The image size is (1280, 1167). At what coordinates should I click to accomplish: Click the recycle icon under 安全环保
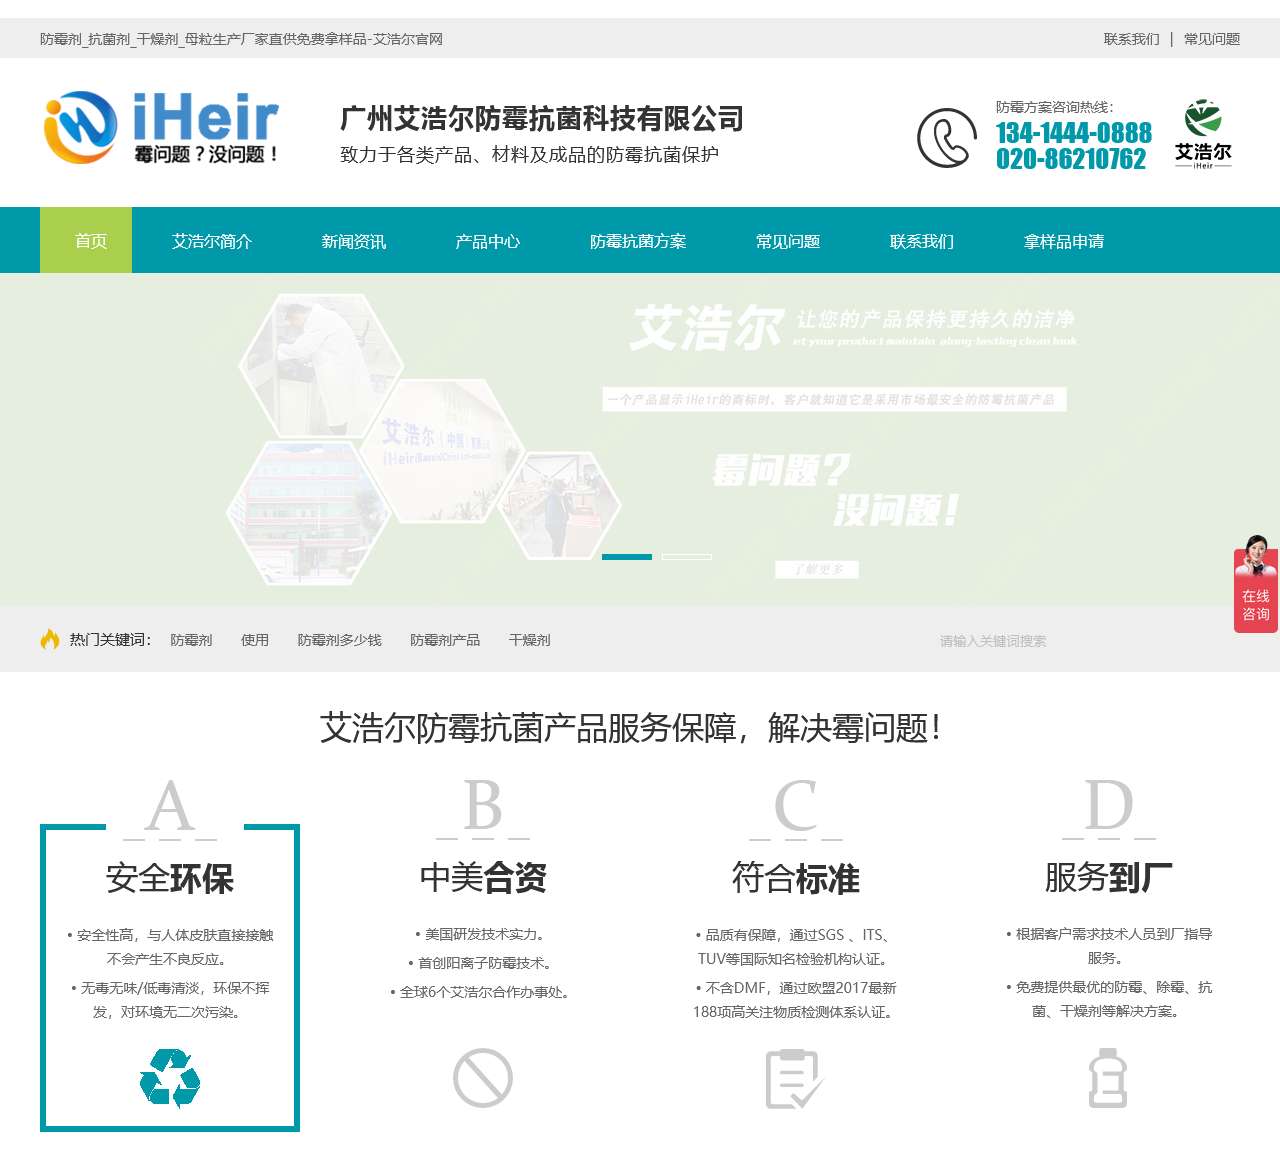point(170,1078)
